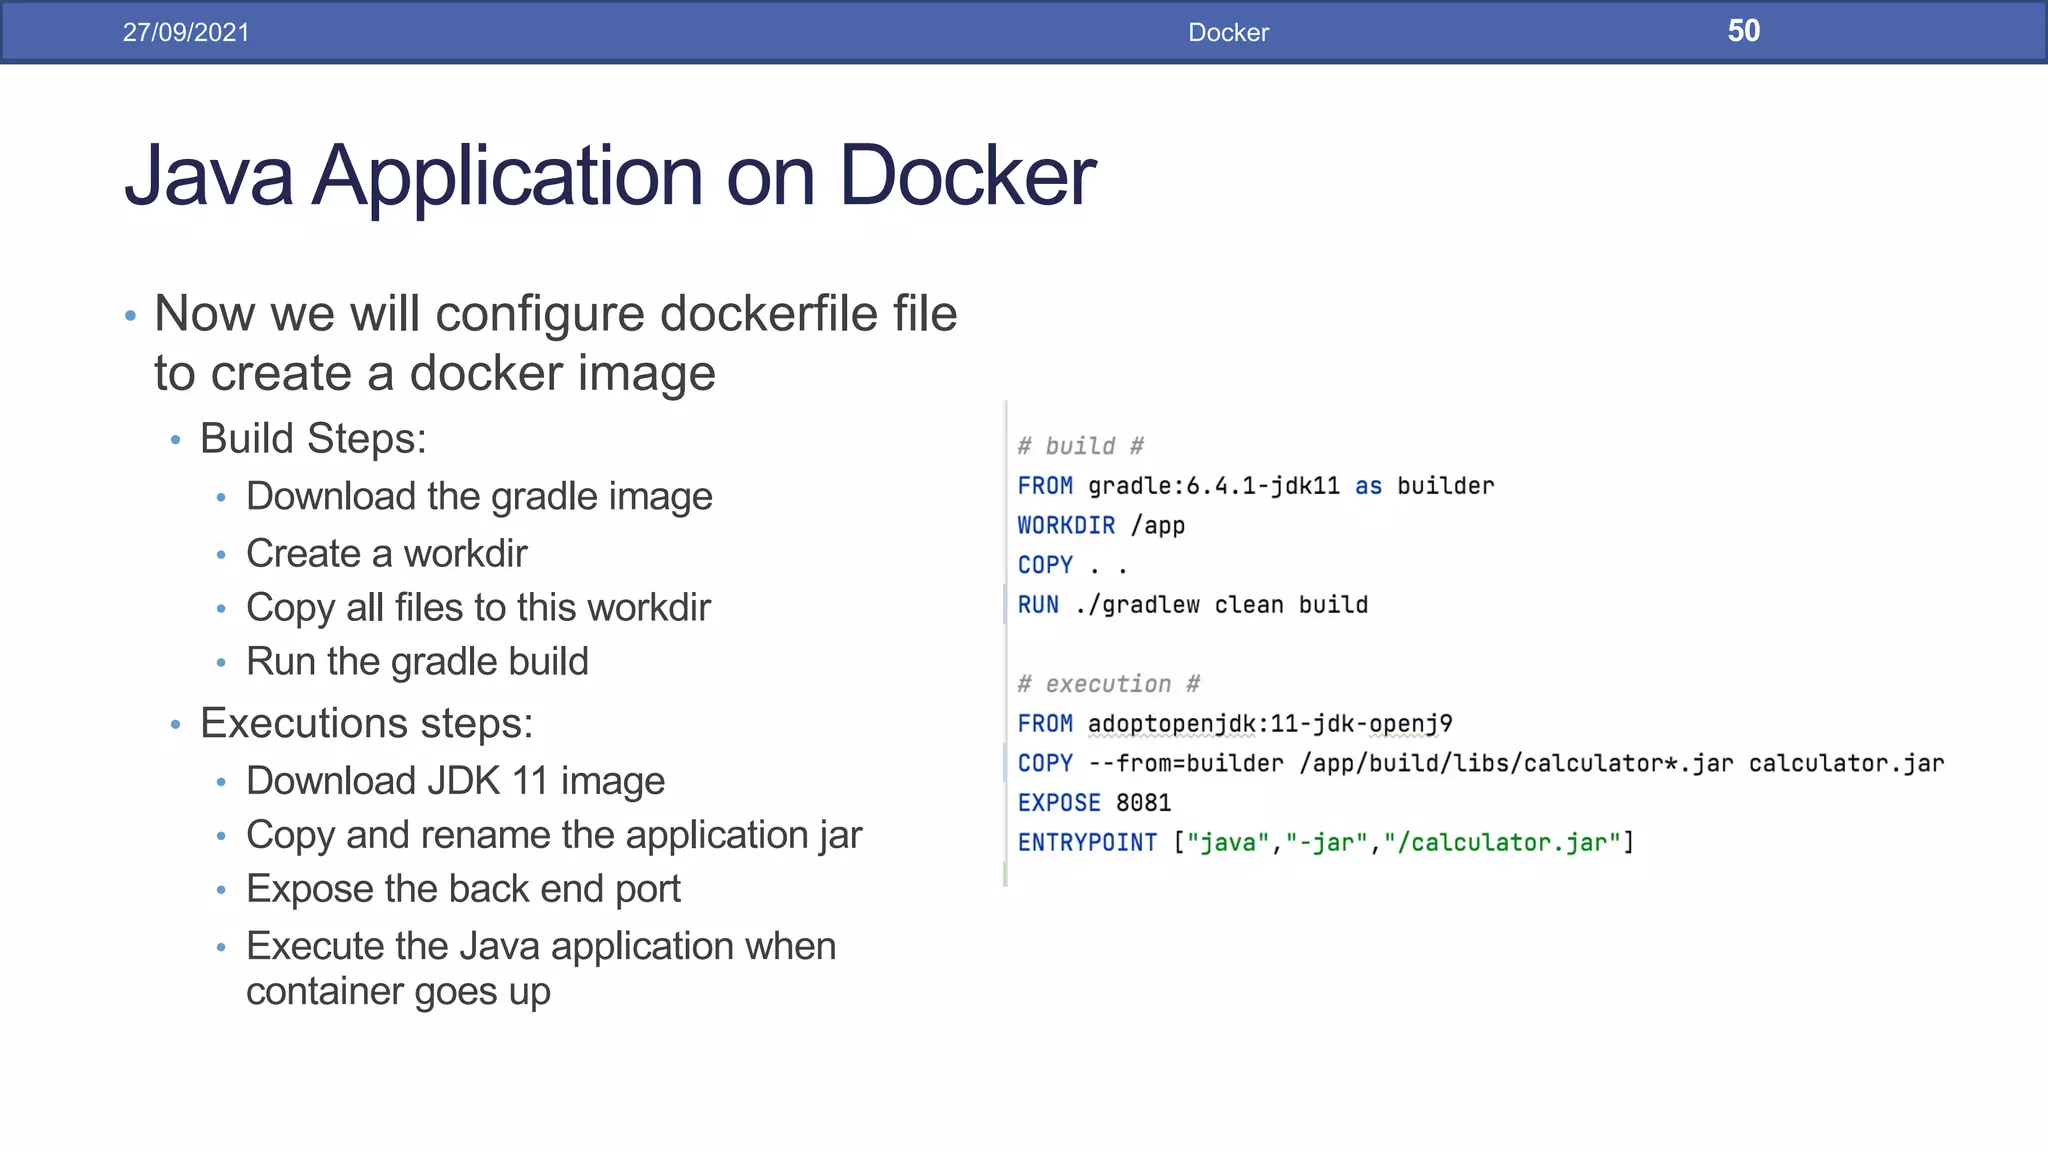The height and width of the screenshot is (1152, 2048).
Task: Click the # execution # comment line
Action: (1108, 684)
